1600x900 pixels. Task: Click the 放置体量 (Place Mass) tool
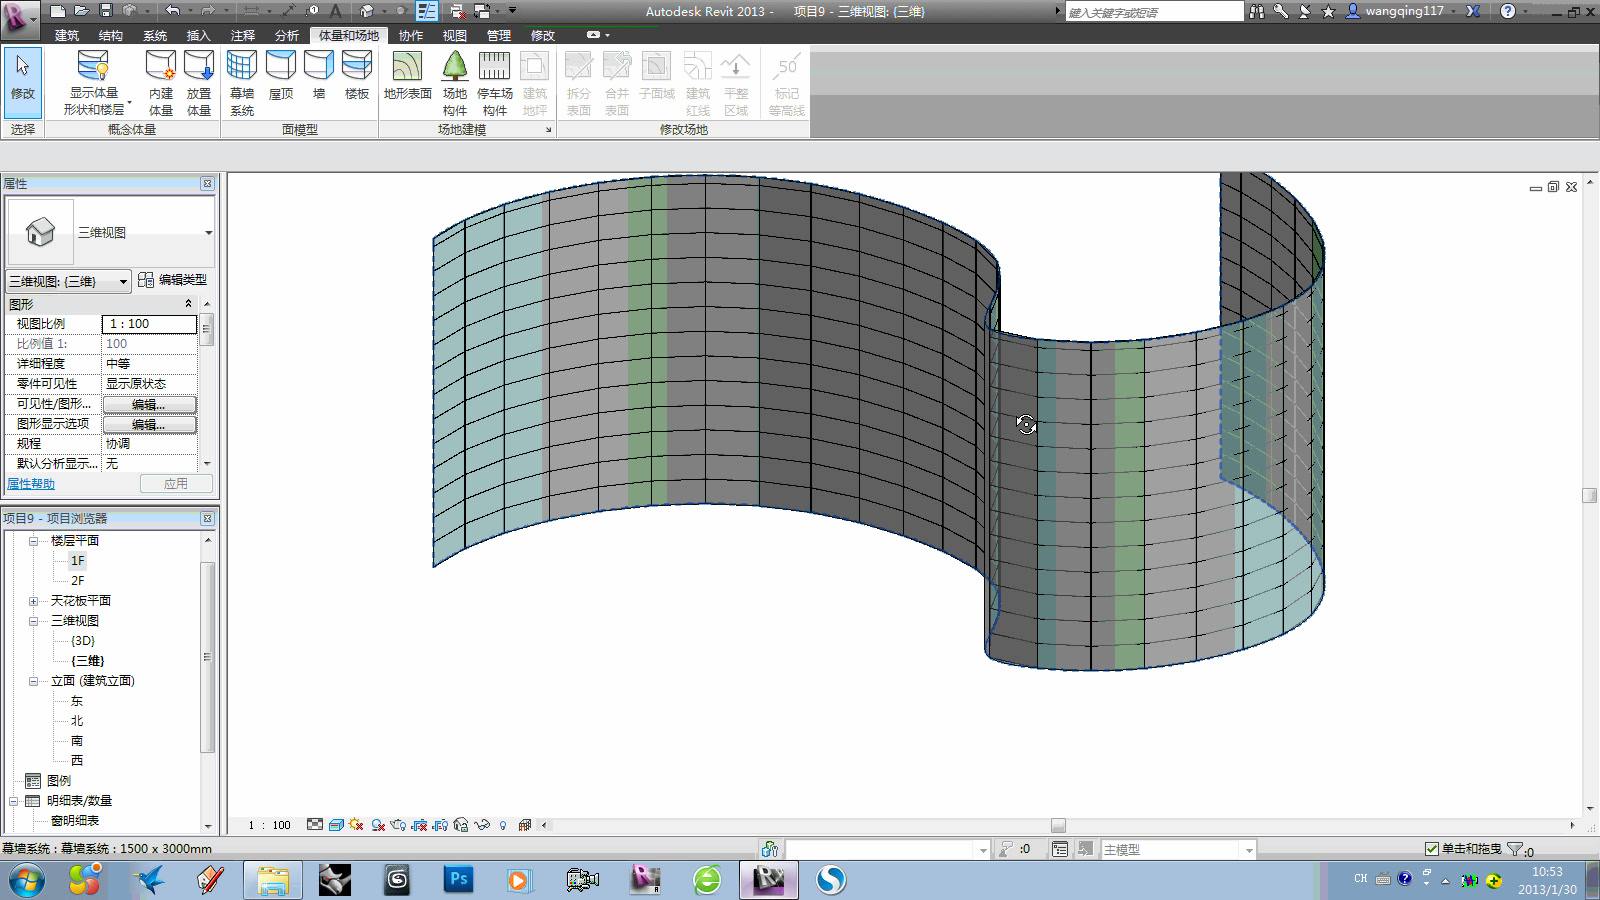pos(199,80)
